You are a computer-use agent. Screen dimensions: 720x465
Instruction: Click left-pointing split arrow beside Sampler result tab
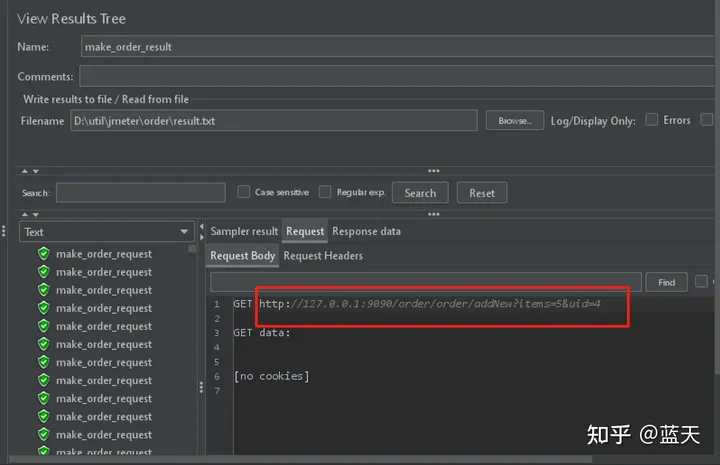202,226
